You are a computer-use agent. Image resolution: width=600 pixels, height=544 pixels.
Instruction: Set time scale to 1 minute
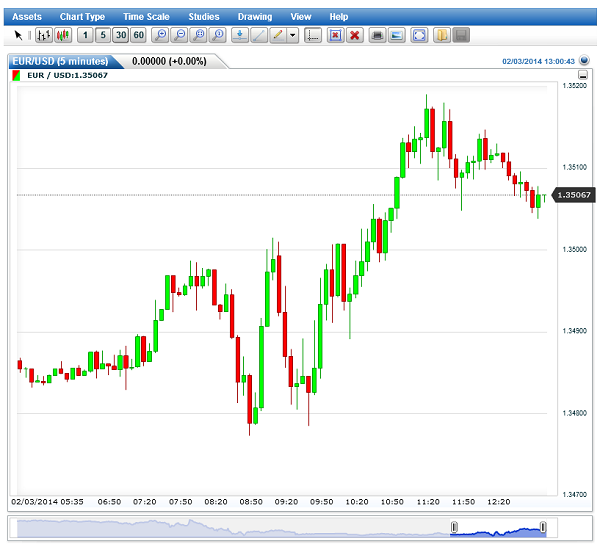85,36
